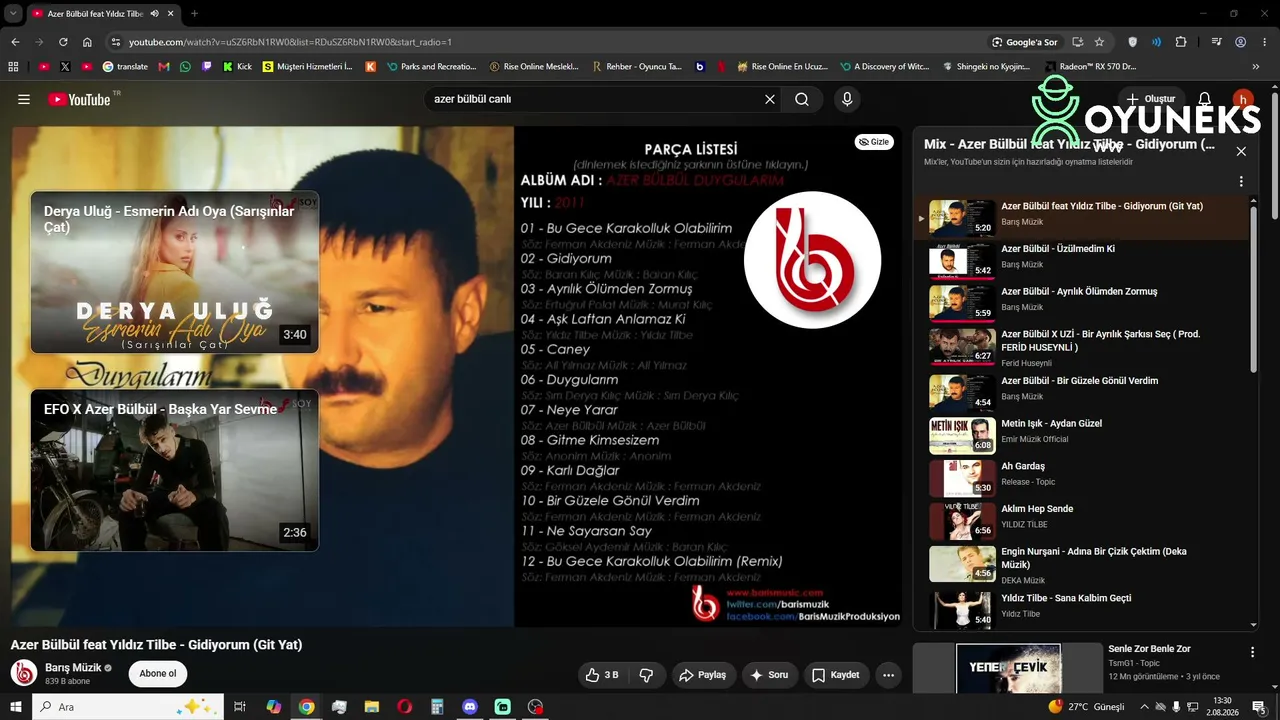Open the Extensions puzzle menu
Viewport: 1280px width, 720px height.
1181,42
